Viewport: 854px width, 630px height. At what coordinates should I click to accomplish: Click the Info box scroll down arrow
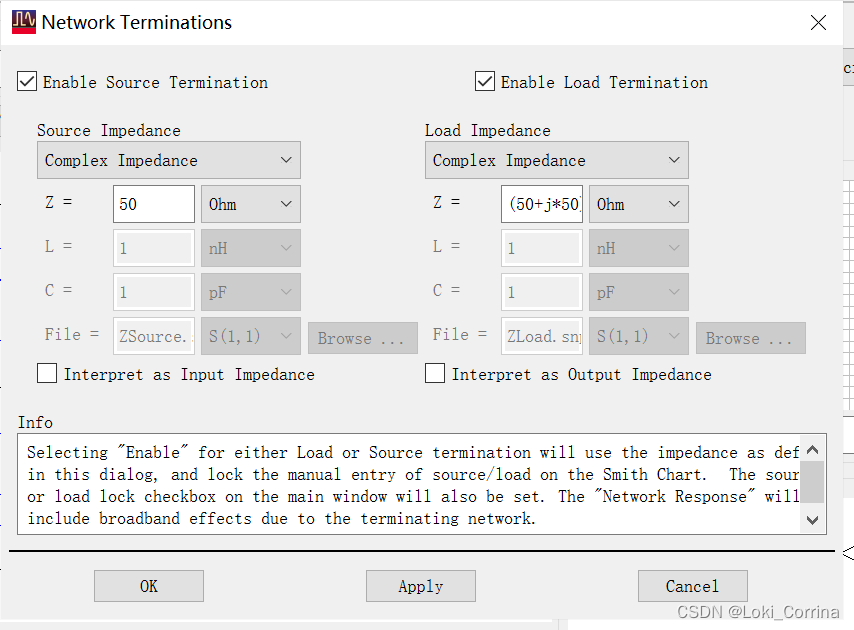coord(813,520)
